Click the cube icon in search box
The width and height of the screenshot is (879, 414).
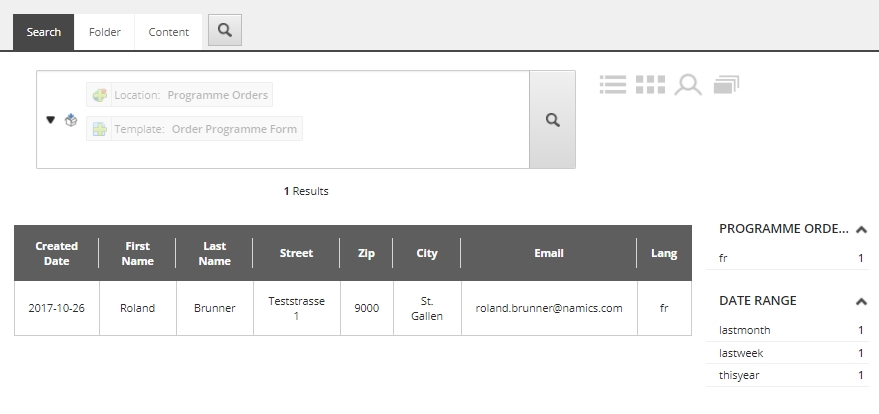pyautogui.click(x=71, y=120)
